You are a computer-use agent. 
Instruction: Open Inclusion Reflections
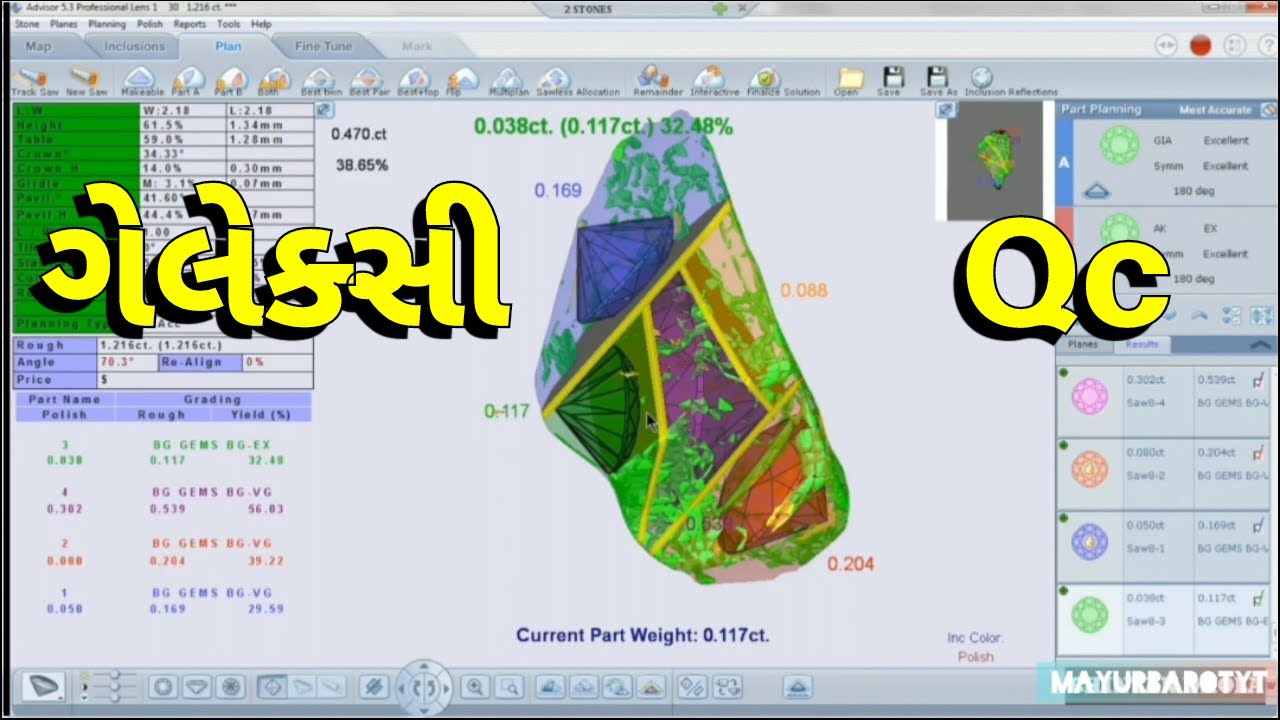(x=1010, y=82)
